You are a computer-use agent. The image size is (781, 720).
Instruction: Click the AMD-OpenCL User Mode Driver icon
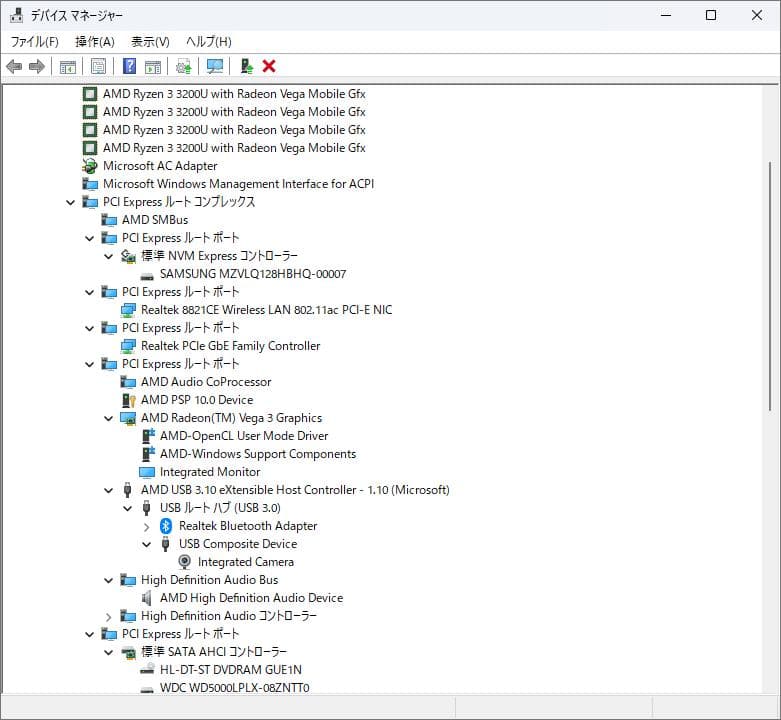pyautogui.click(x=148, y=436)
